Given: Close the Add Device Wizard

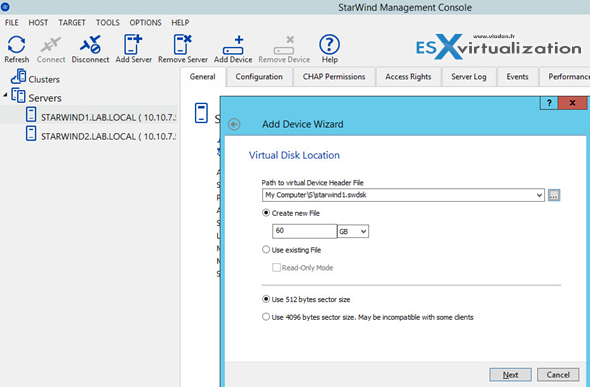Looking at the screenshot, I should [572, 103].
